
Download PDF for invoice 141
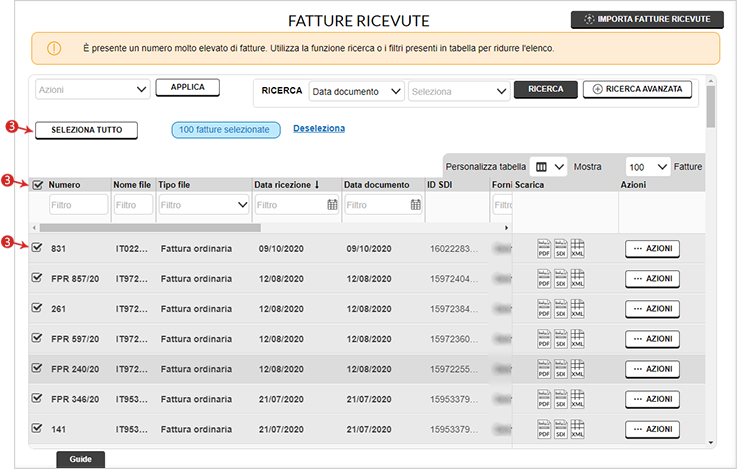click(544, 429)
